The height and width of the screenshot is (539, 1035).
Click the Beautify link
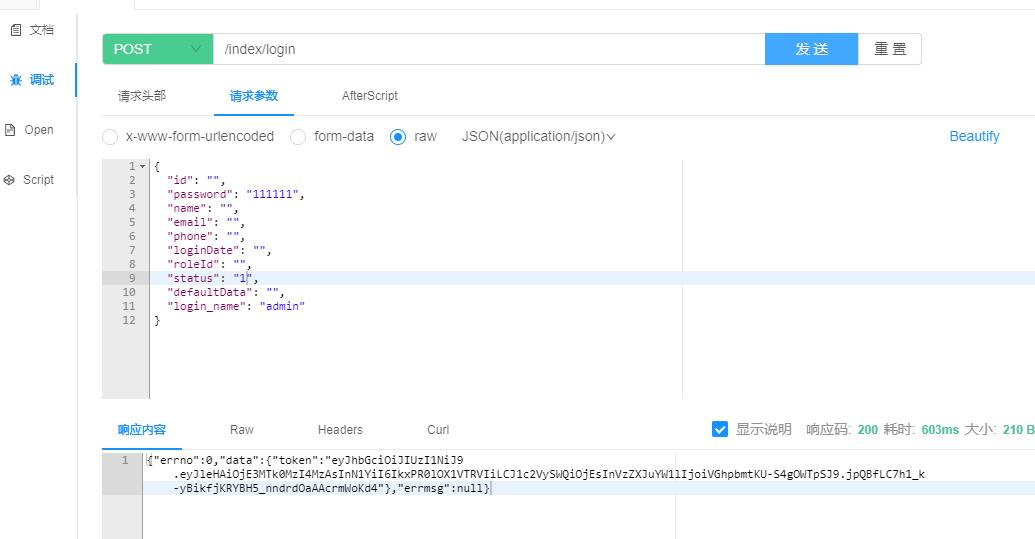pos(973,137)
